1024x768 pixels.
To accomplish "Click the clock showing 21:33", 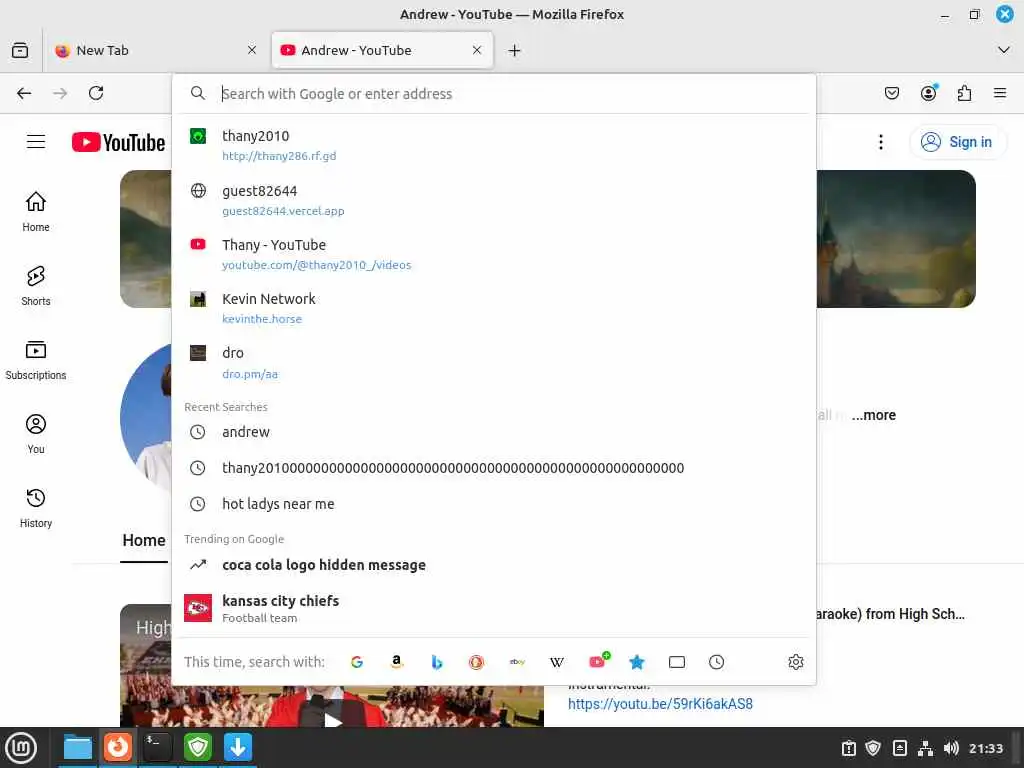I will (x=986, y=748).
